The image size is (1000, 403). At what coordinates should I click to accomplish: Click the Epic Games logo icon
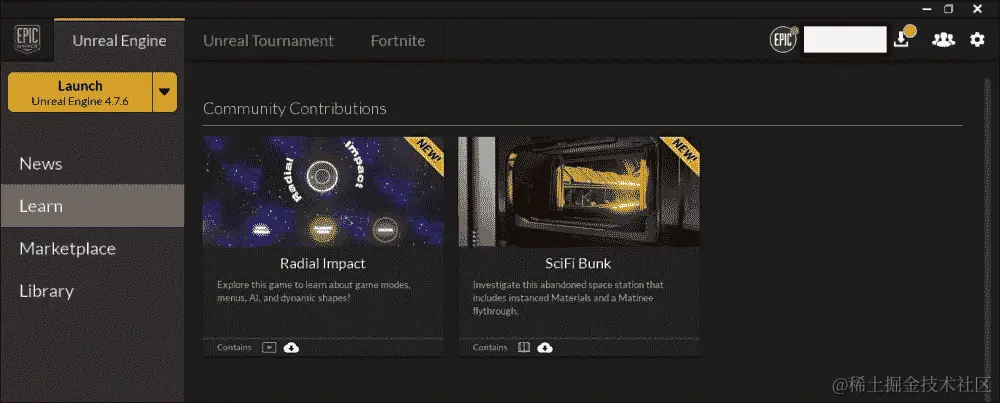pos(27,40)
